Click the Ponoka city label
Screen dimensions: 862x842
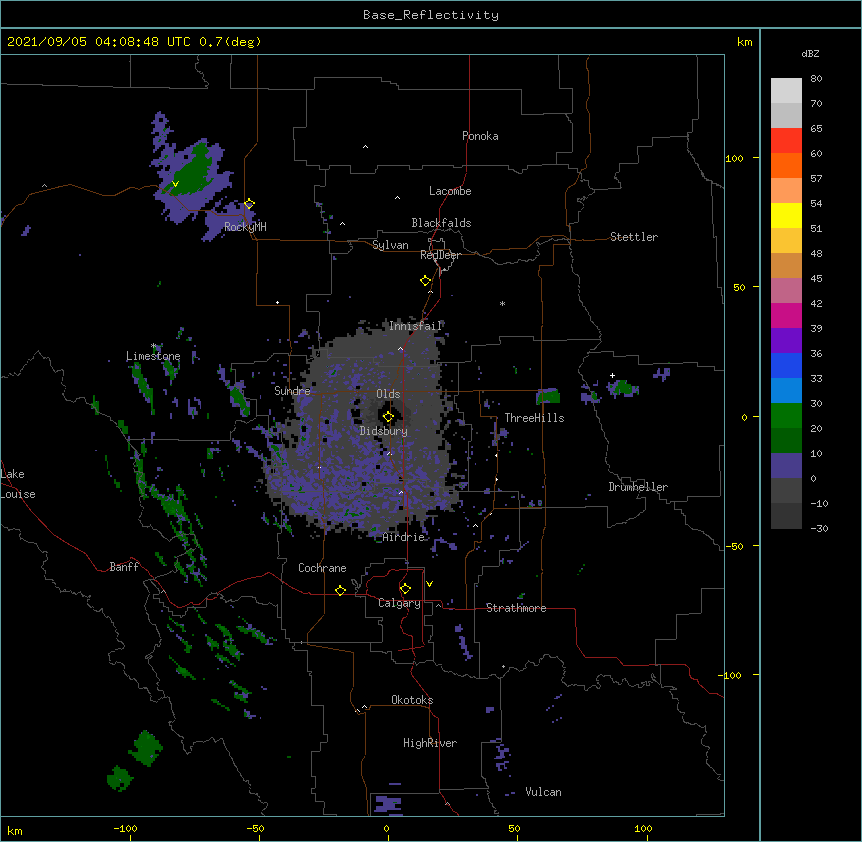(480, 136)
